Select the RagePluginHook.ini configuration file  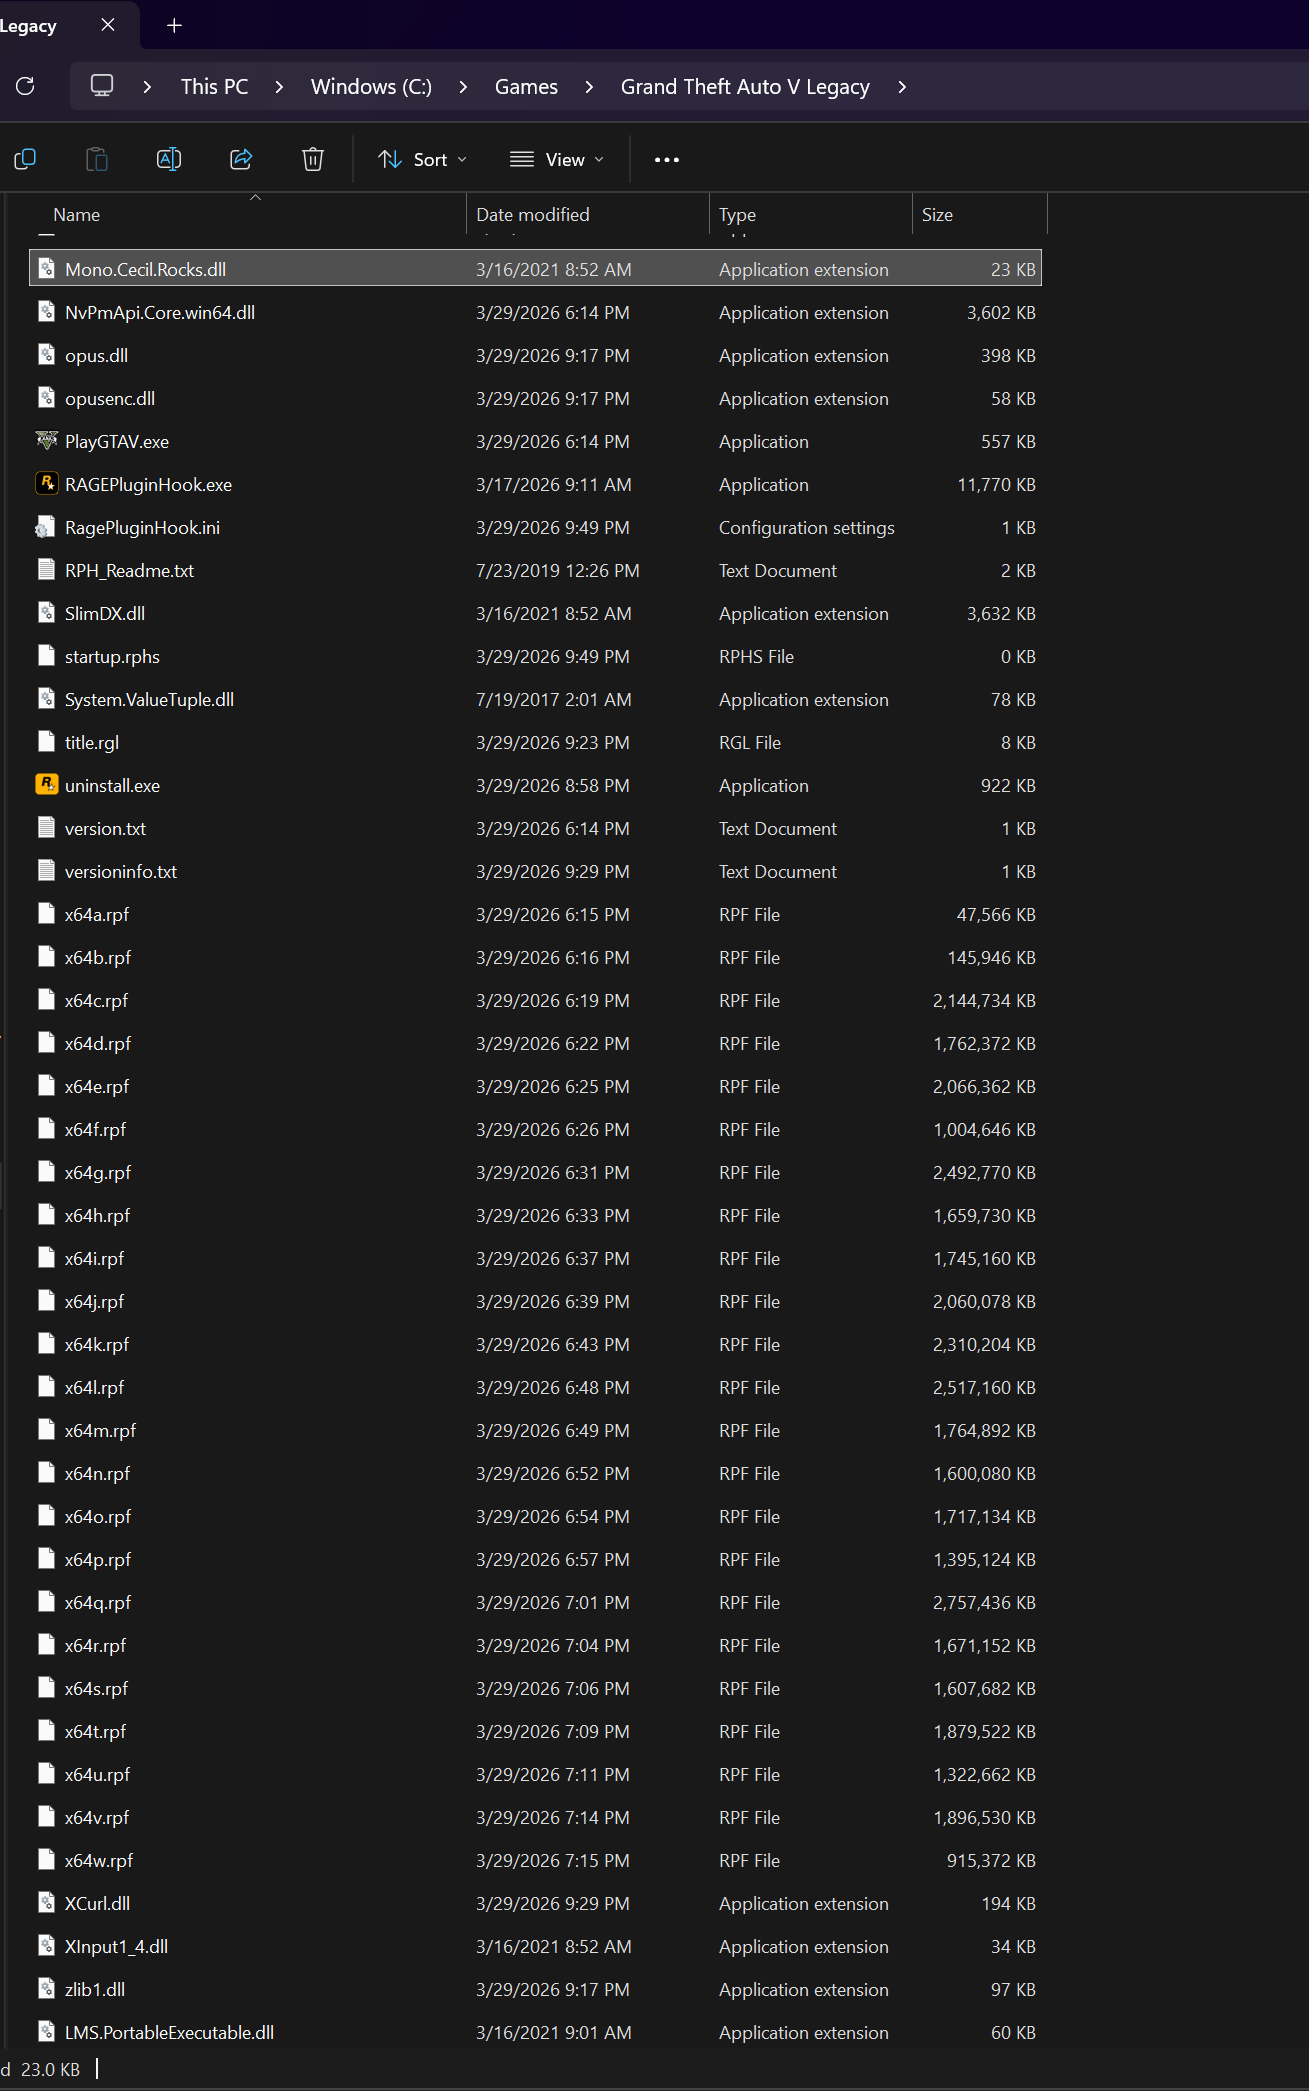(x=142, y=528)
